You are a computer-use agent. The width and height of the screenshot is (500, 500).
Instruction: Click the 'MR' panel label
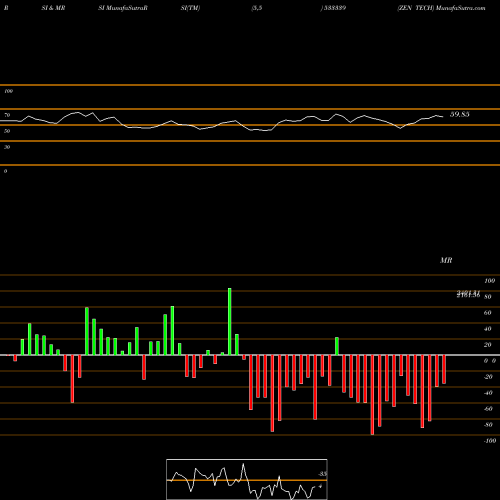pos(446,260)
